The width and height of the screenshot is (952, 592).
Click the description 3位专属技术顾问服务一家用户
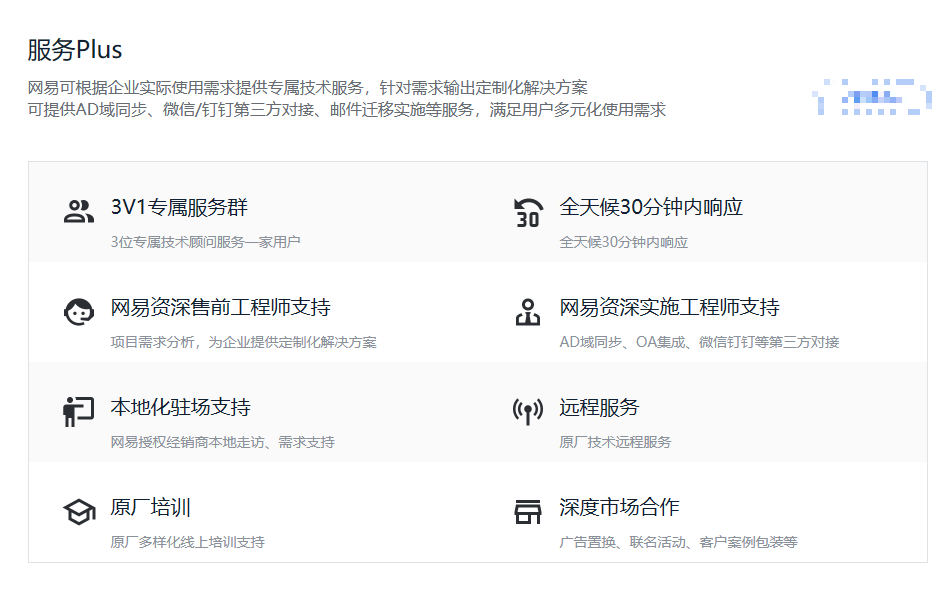(205, 242)
